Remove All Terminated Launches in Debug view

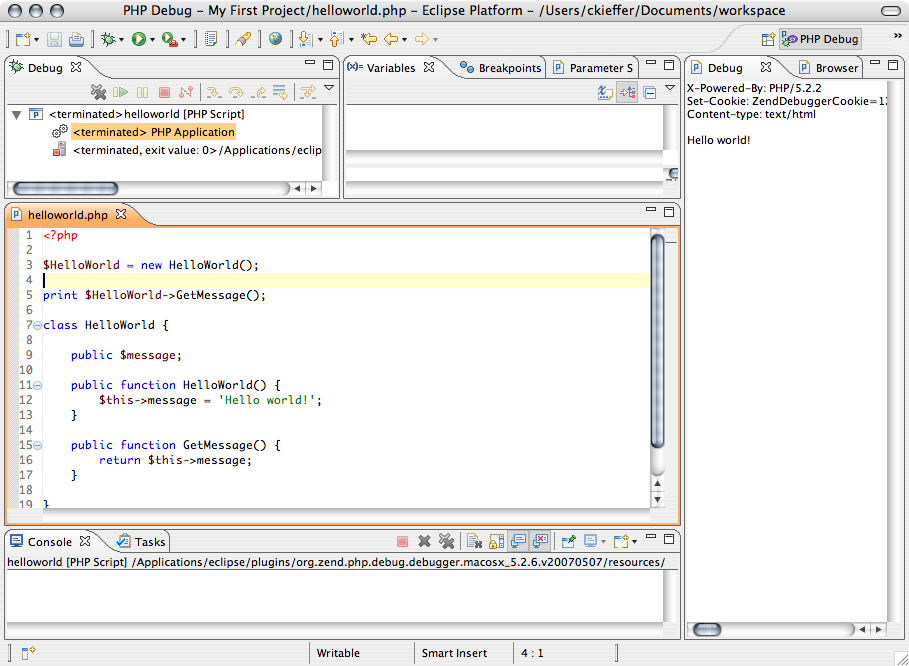click(x=98, y=92)
